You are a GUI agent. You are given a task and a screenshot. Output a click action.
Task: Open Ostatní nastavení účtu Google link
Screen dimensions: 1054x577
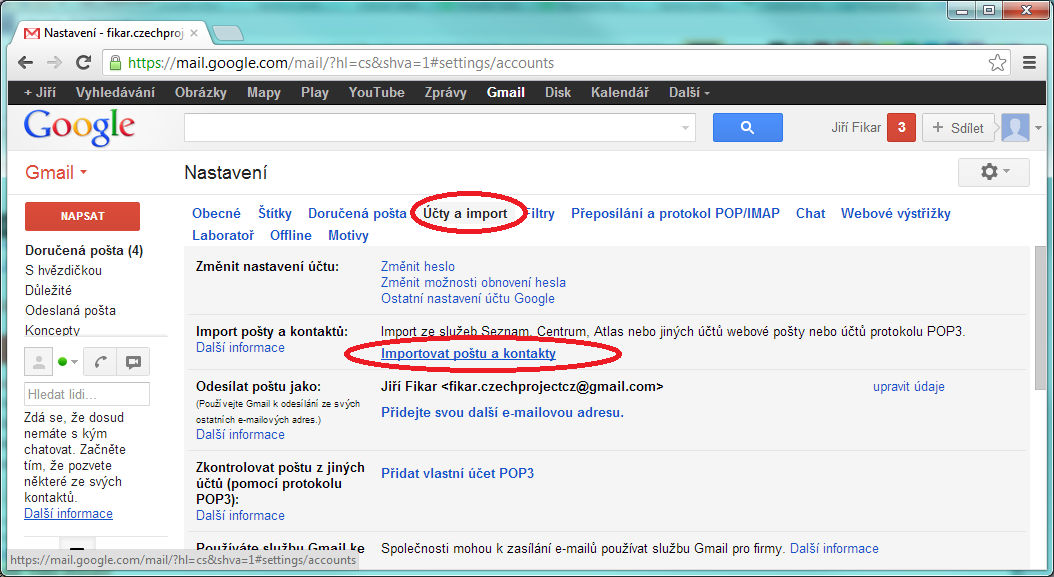[x=468, y=299]
